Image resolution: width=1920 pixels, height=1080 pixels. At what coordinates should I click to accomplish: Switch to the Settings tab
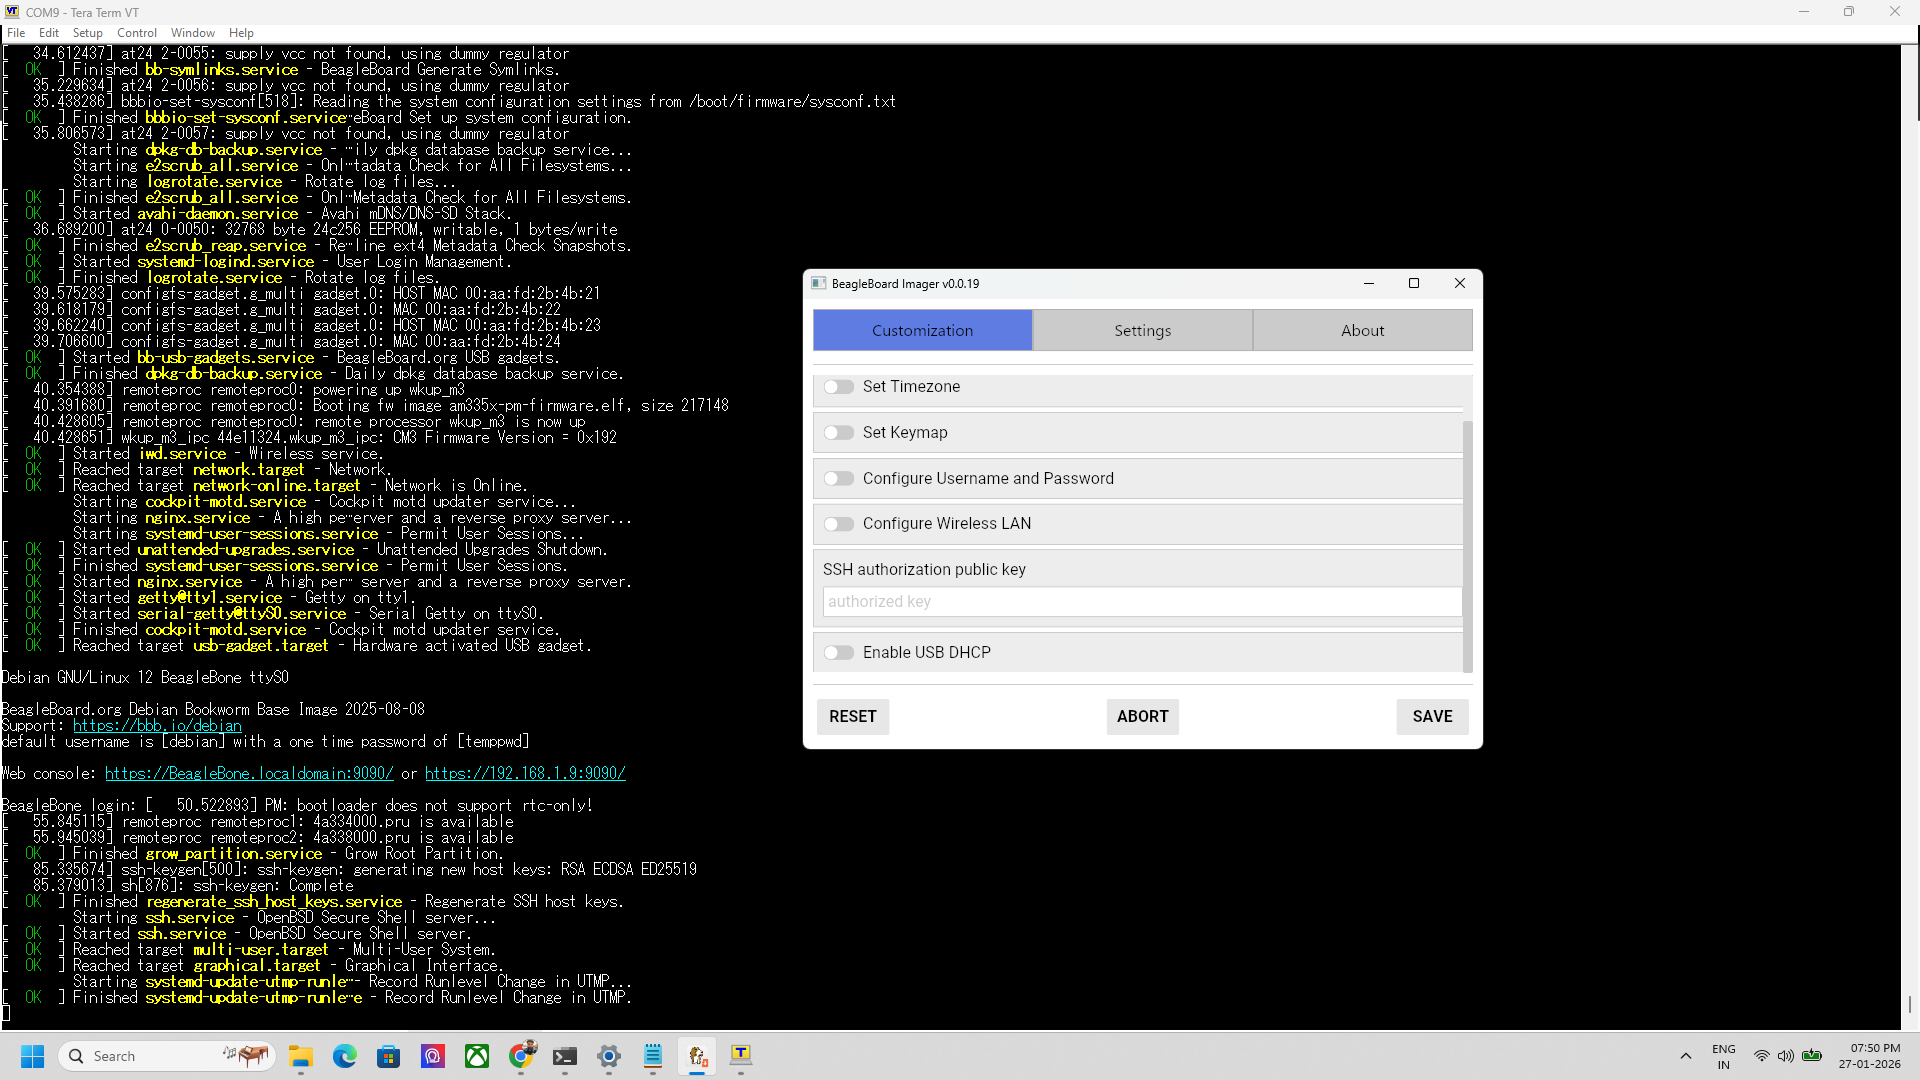click(x=1142, y=331)
